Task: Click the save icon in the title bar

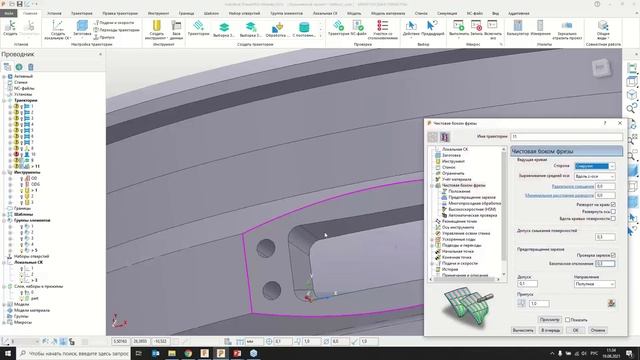Action: 19,4
